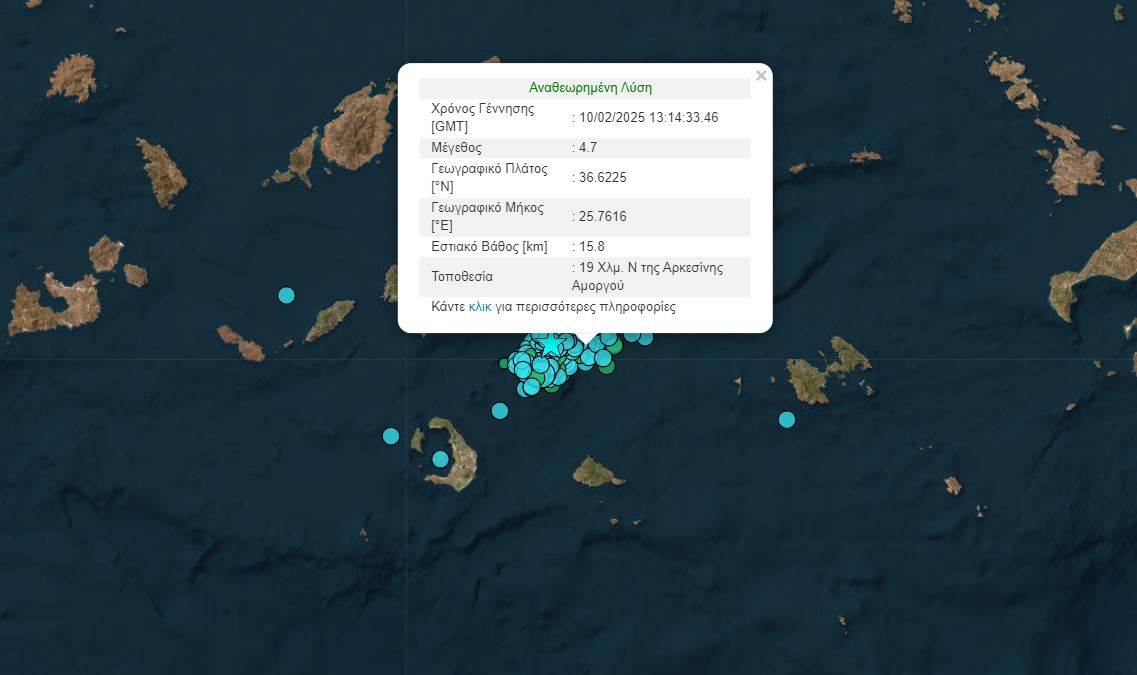The width and height of the screenshot is (1137, 675).
Task: Select the isolated marker west of Santorini
Action: tap(391, 436)
